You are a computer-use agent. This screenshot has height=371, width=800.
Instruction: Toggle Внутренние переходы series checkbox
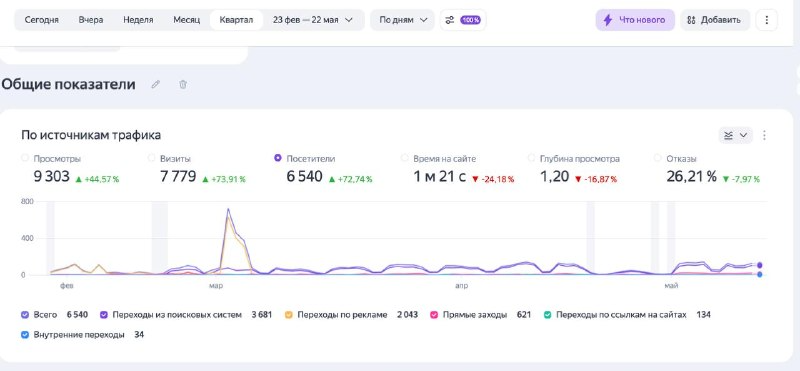click(25, 335)
